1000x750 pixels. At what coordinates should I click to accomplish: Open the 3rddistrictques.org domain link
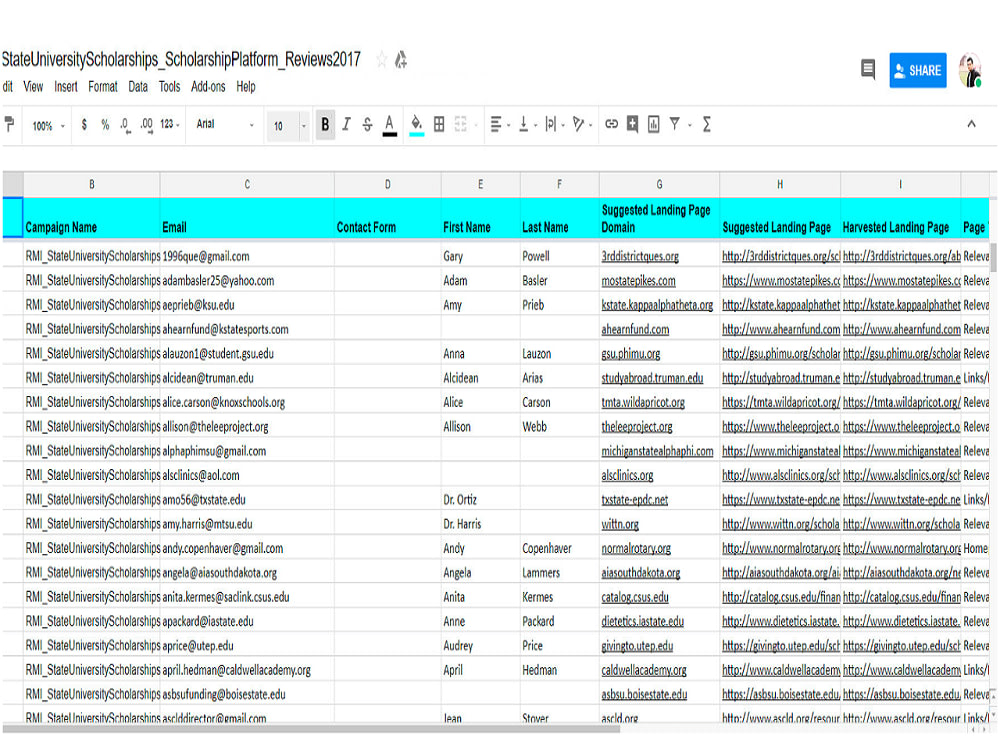640,256
